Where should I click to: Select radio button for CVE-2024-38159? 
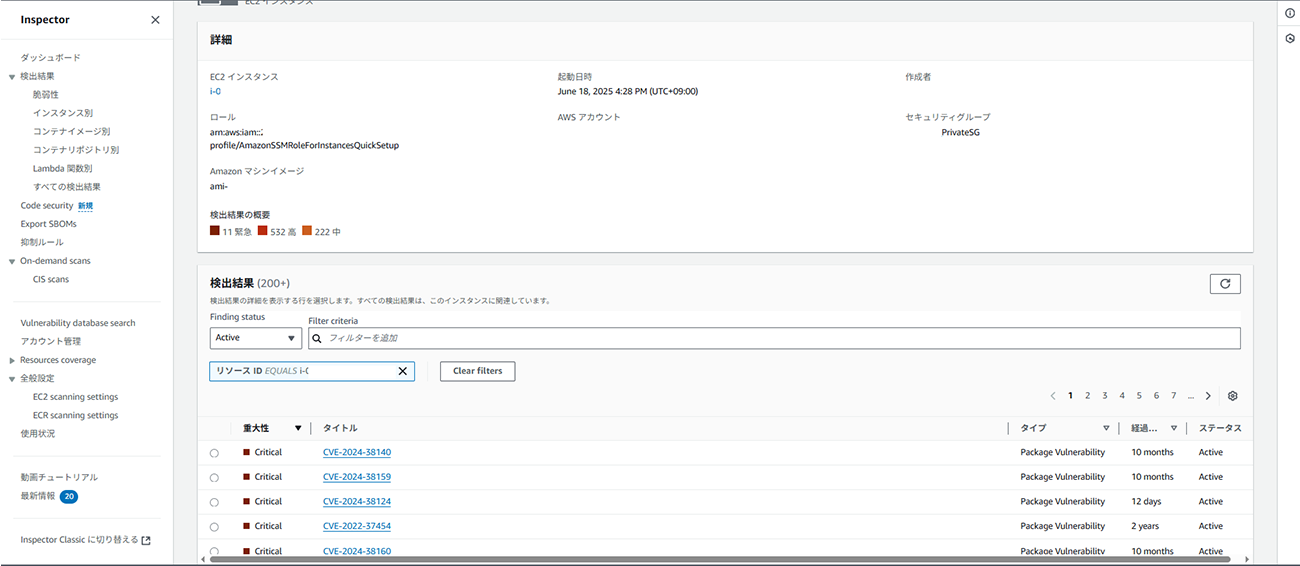pyautogui.click(x=214, y=478)
